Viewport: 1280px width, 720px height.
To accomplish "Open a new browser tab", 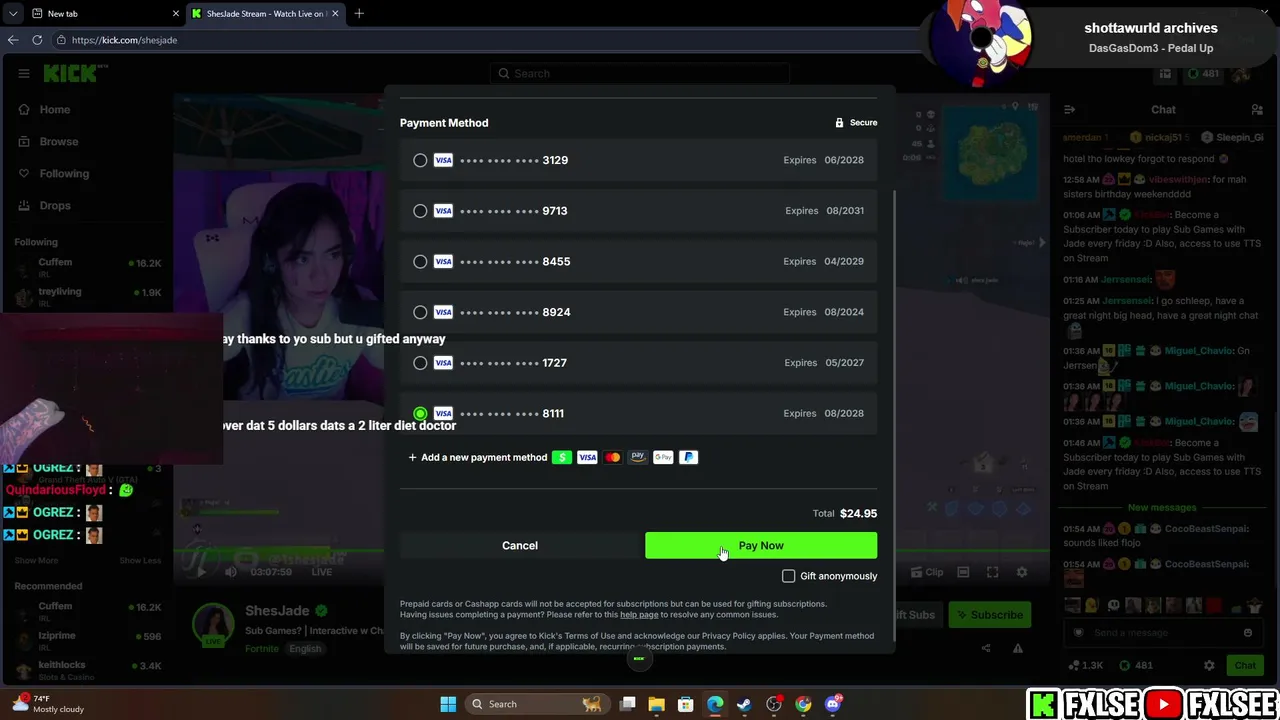I will (359, 14).
